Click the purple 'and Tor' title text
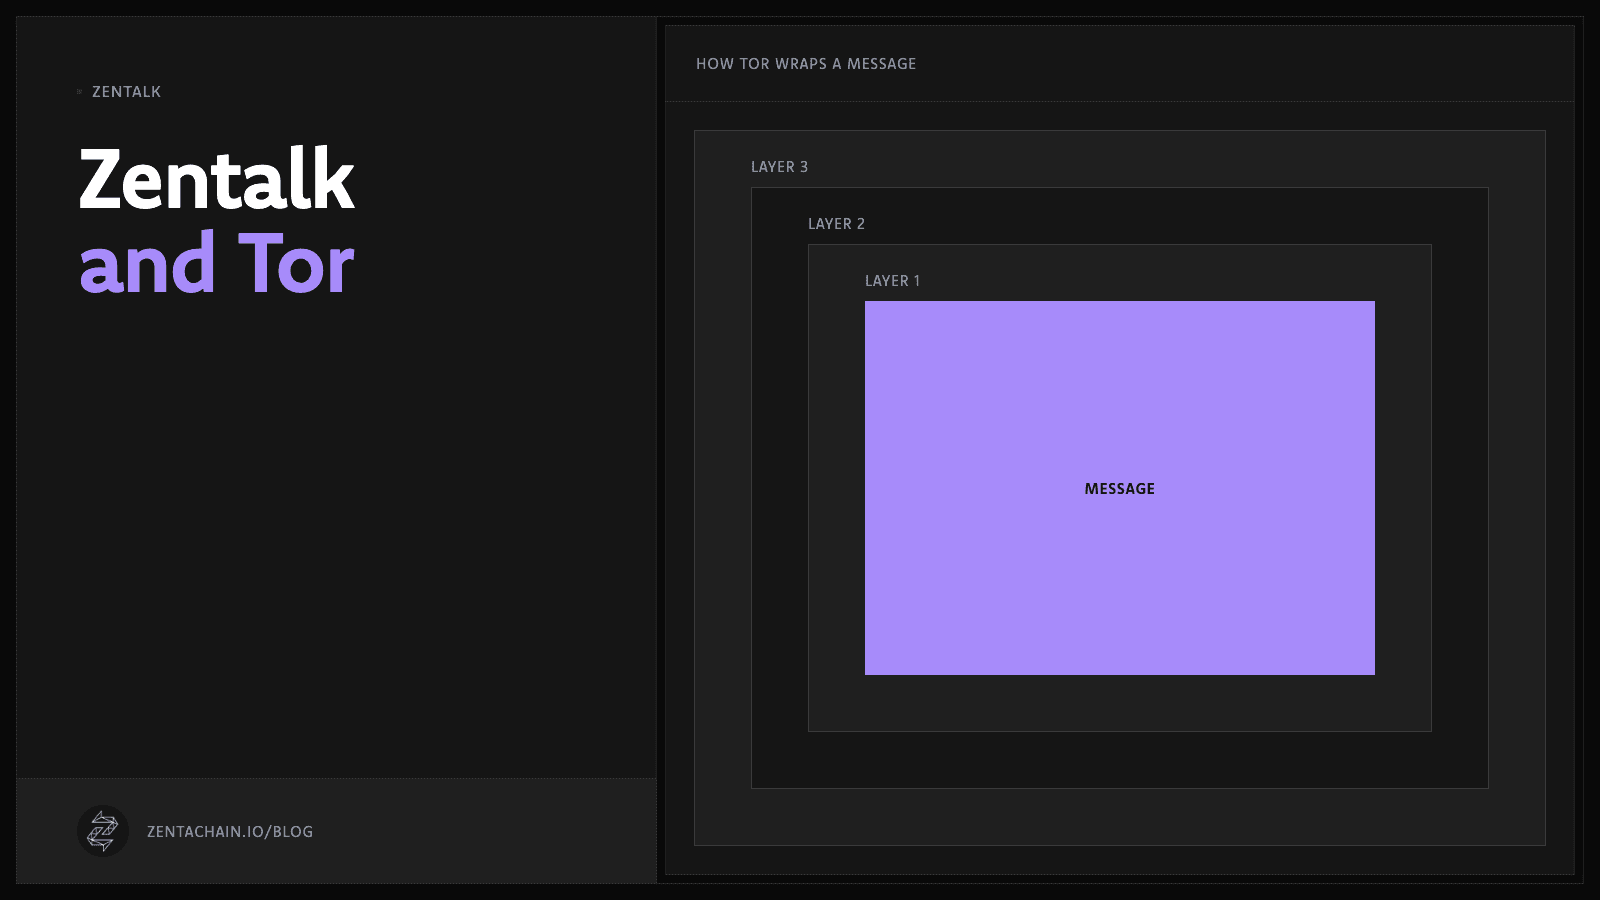The image size is (1600, 900). coord(217,264)
